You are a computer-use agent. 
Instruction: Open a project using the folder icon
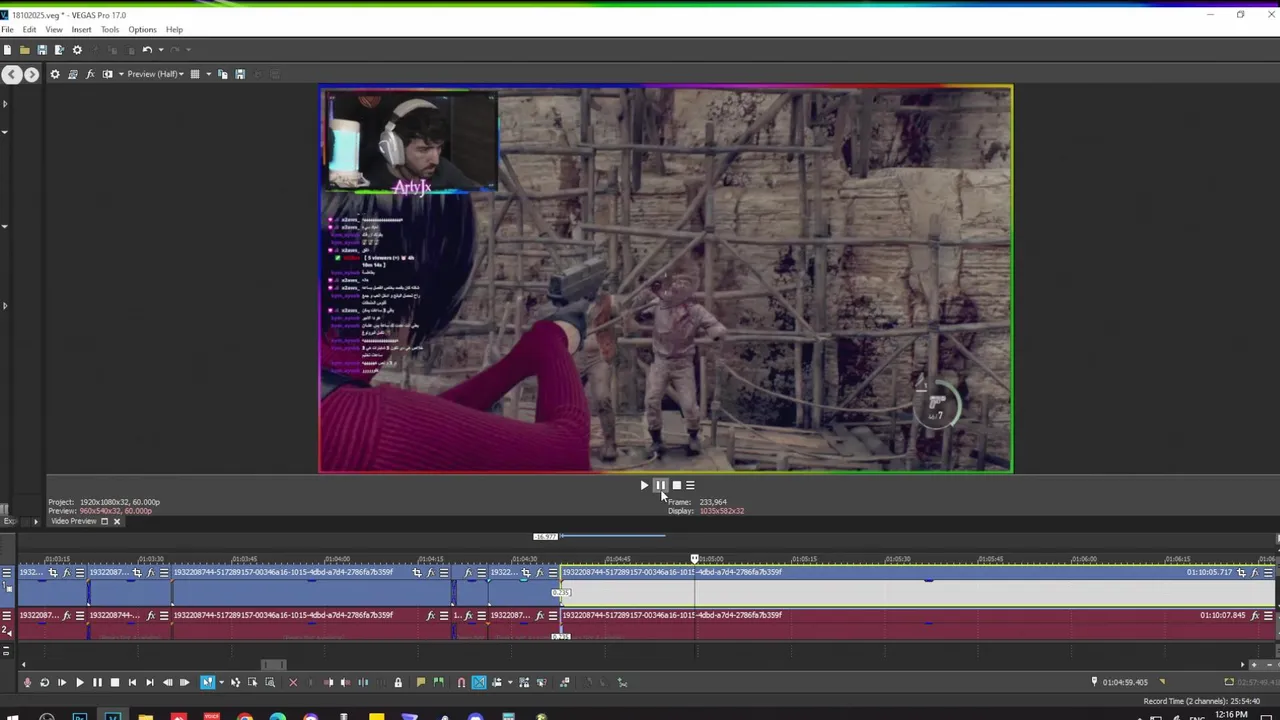(x=25, y=50)
